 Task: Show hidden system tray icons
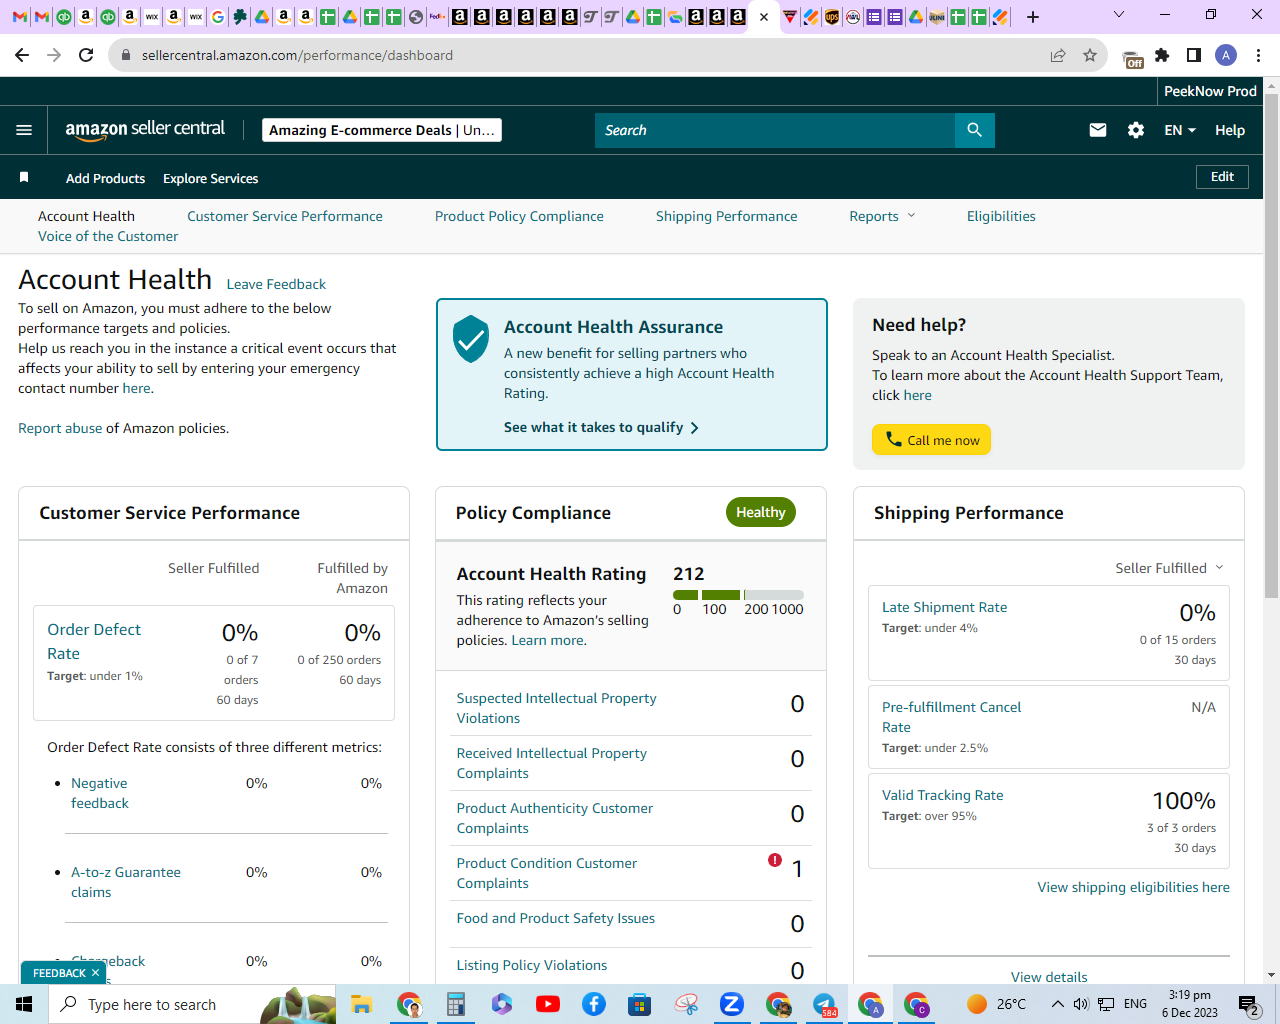(x=1057, y=1004)
